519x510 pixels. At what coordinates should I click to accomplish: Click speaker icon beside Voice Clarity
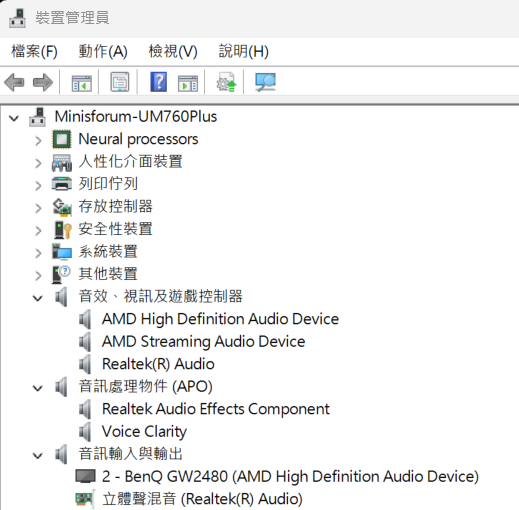click(x=85, y=432)
